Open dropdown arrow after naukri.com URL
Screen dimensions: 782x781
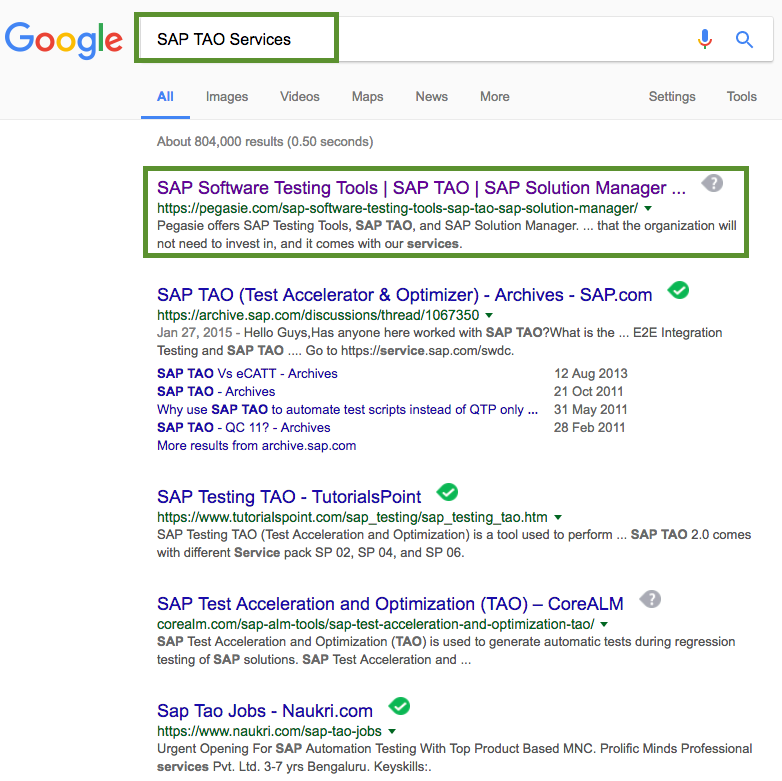(x=392, y=731)
